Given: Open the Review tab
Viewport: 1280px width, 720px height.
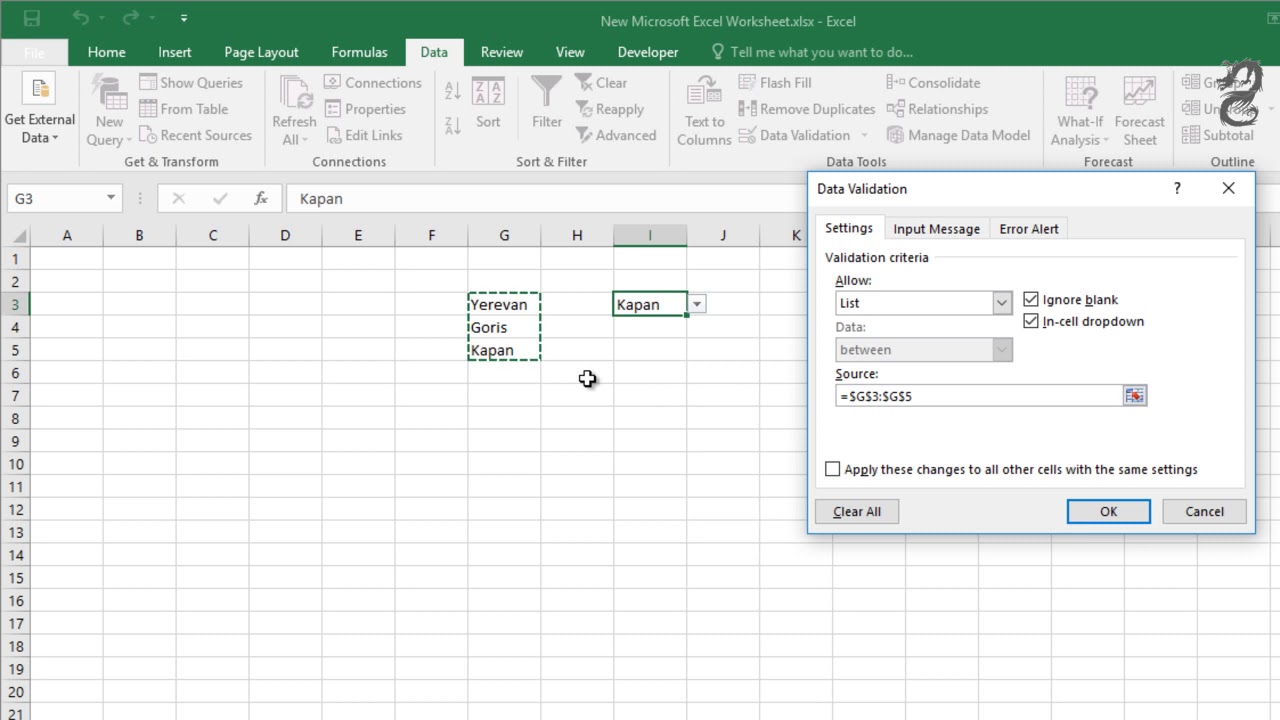Looking at the screenshot, I should pyautogui.click(x=502, y=52).
